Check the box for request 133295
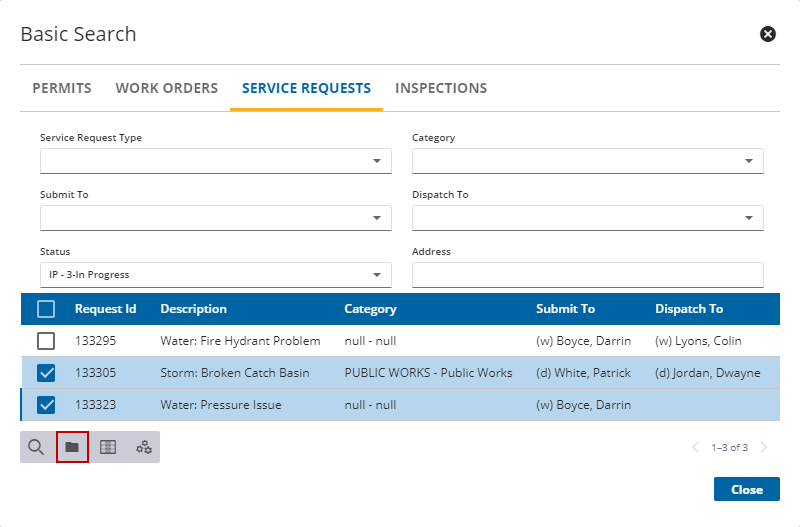 pos(46,341)
